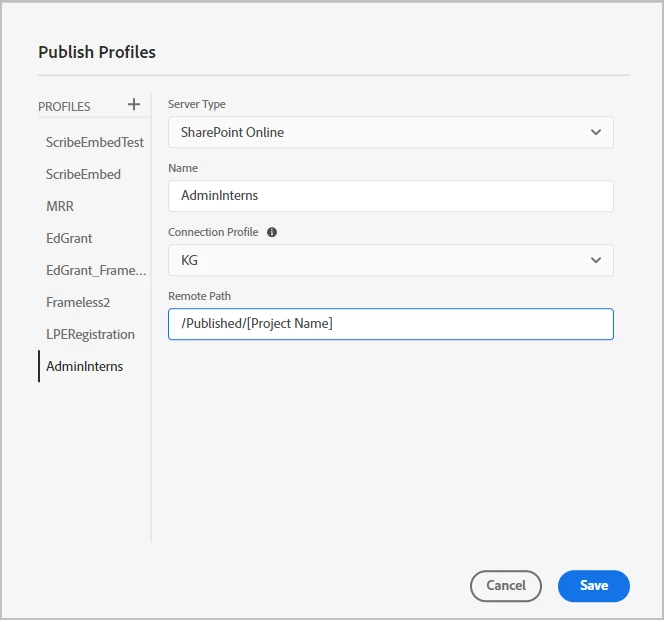Click the Publish Profiles dialog title
The width and height of the screenshot is (664, 620).
tap(97, 52)
